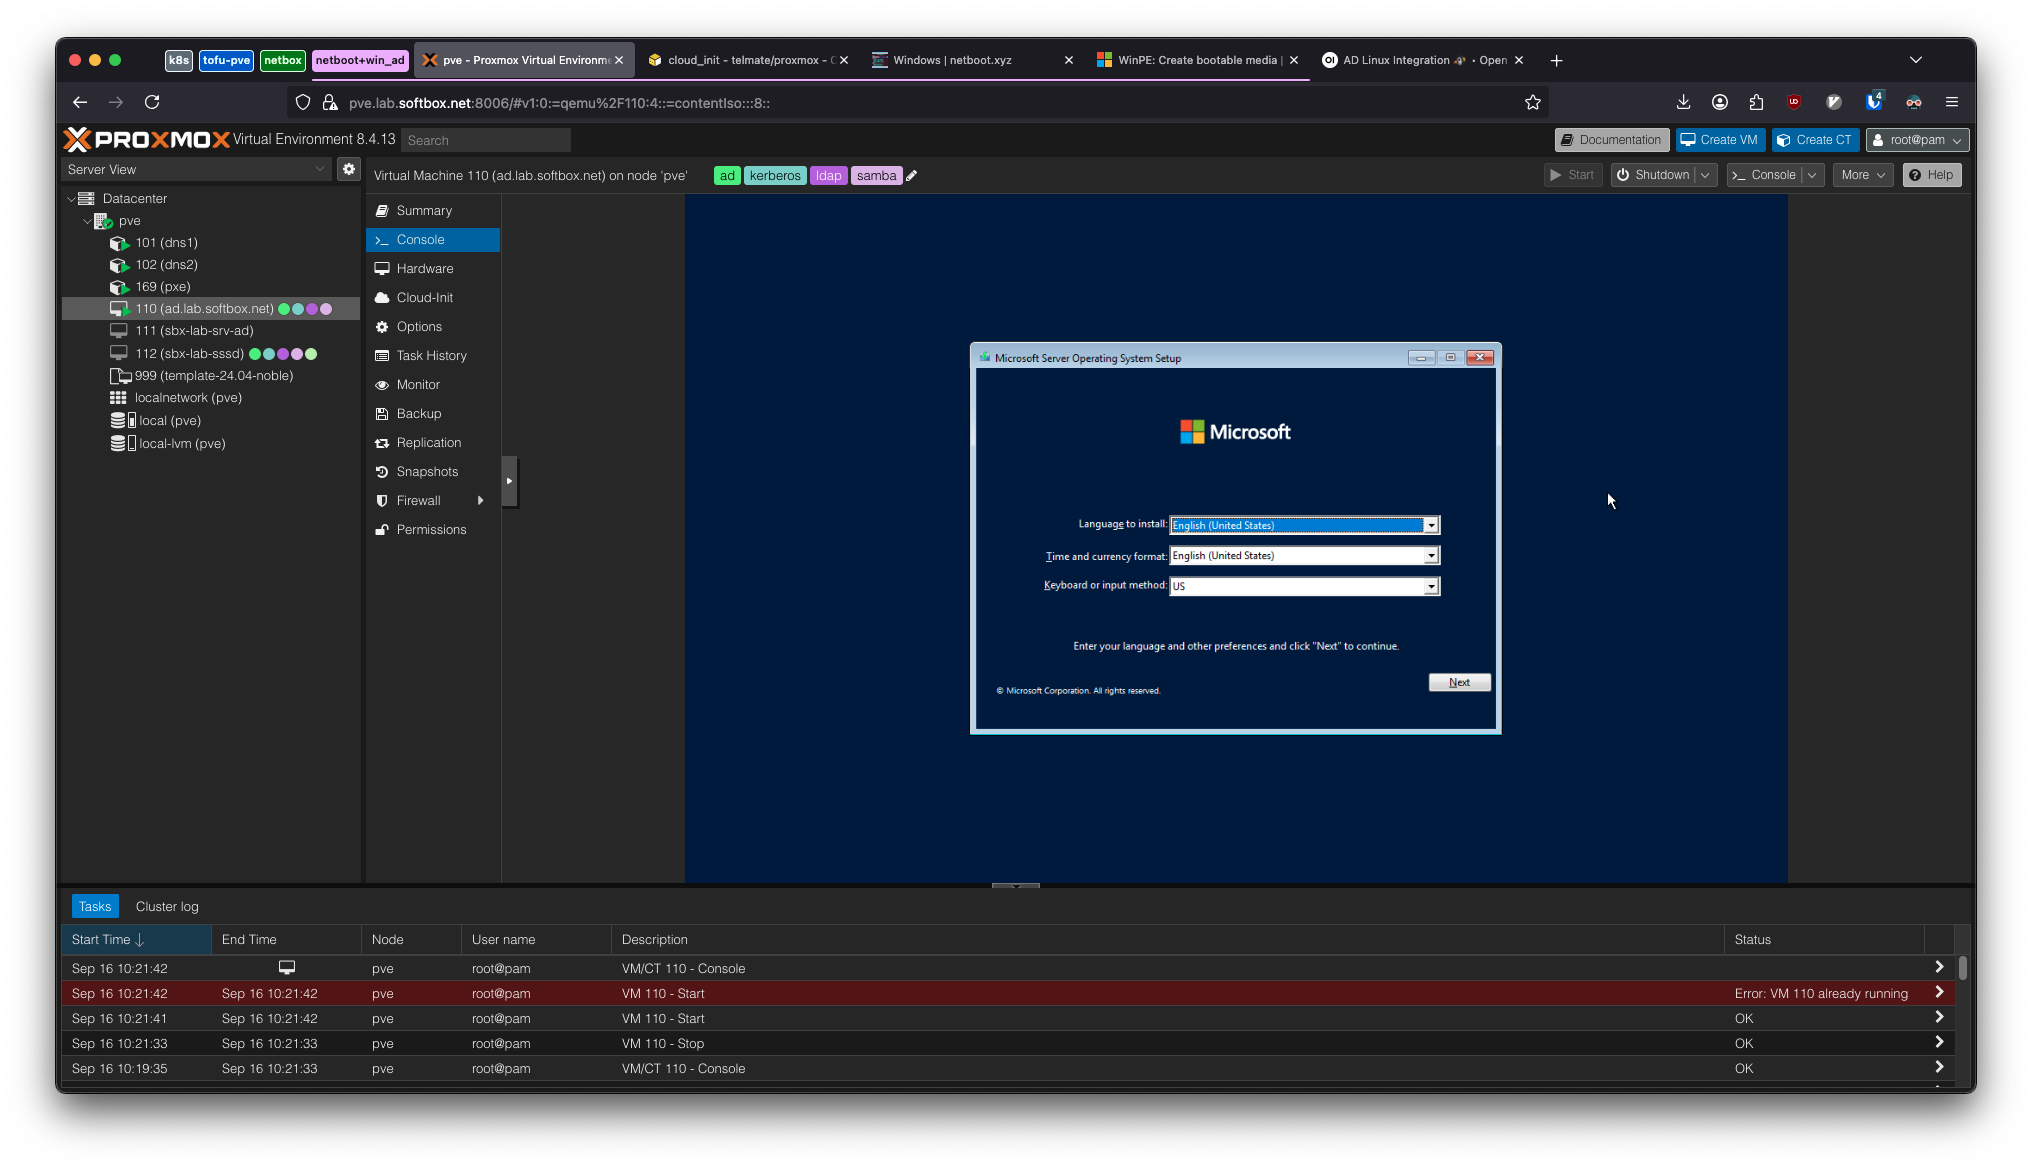Click the pencil icon to edit VM tags
Screen dimensions: 2032x1167
911,175
